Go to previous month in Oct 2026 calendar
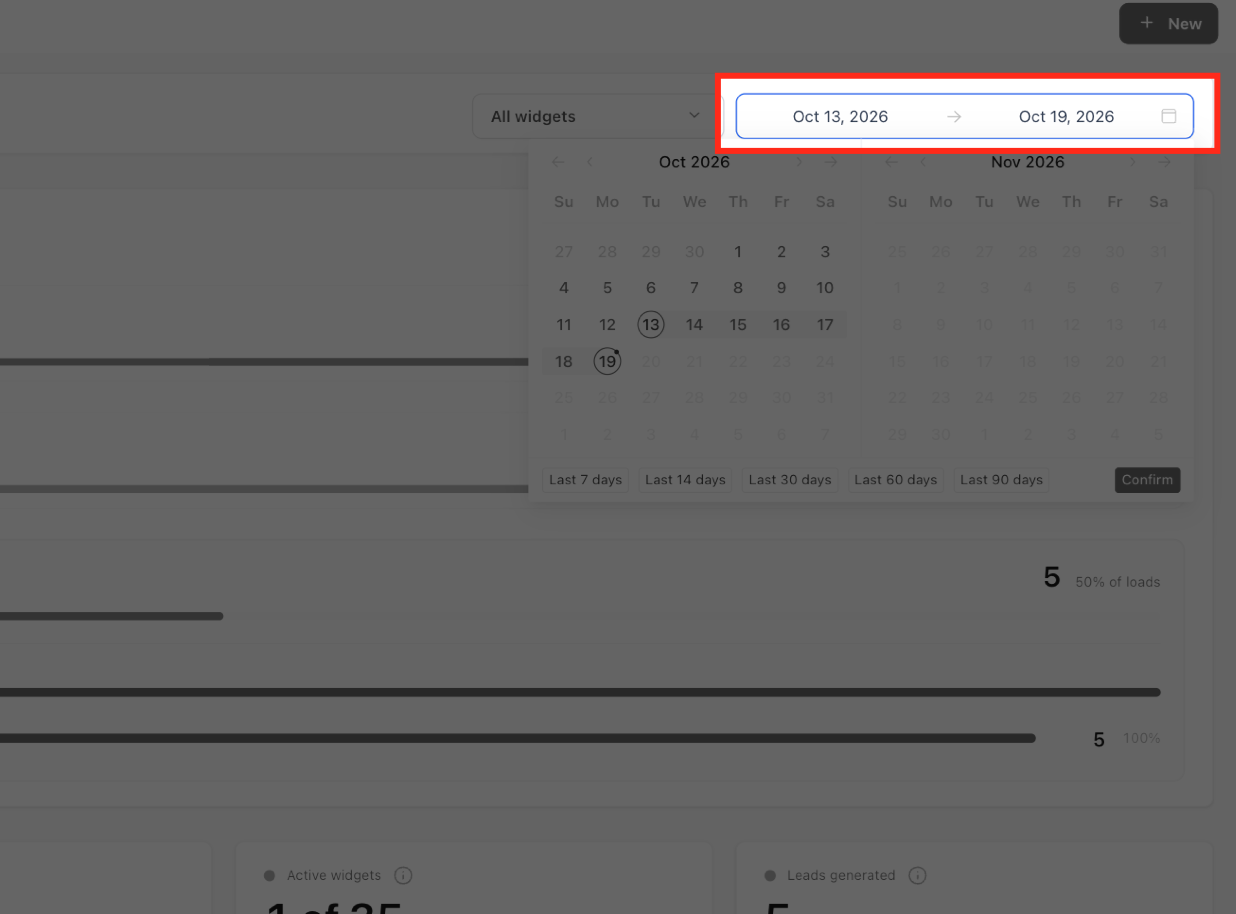The height and width of the screenshot is (914, 1236). [590, 162]
